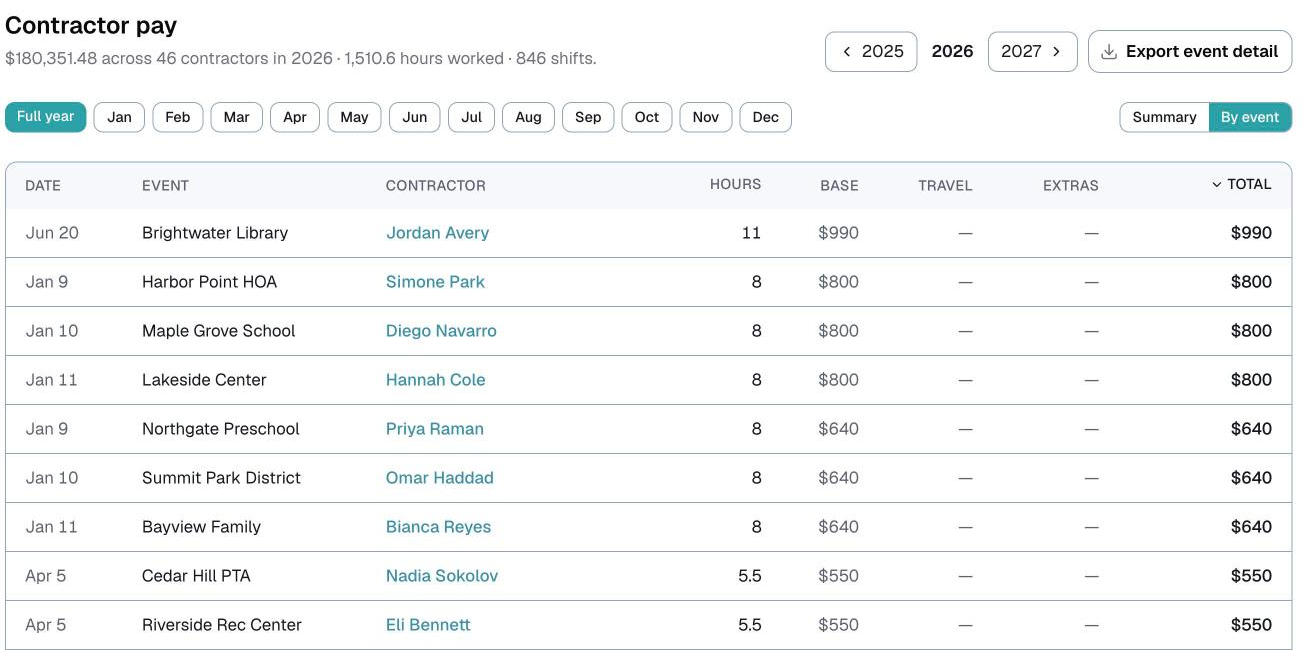Sort by the DATE column header
The width and height of the screenshot is (1305, 650).
[x=43, y=185]
